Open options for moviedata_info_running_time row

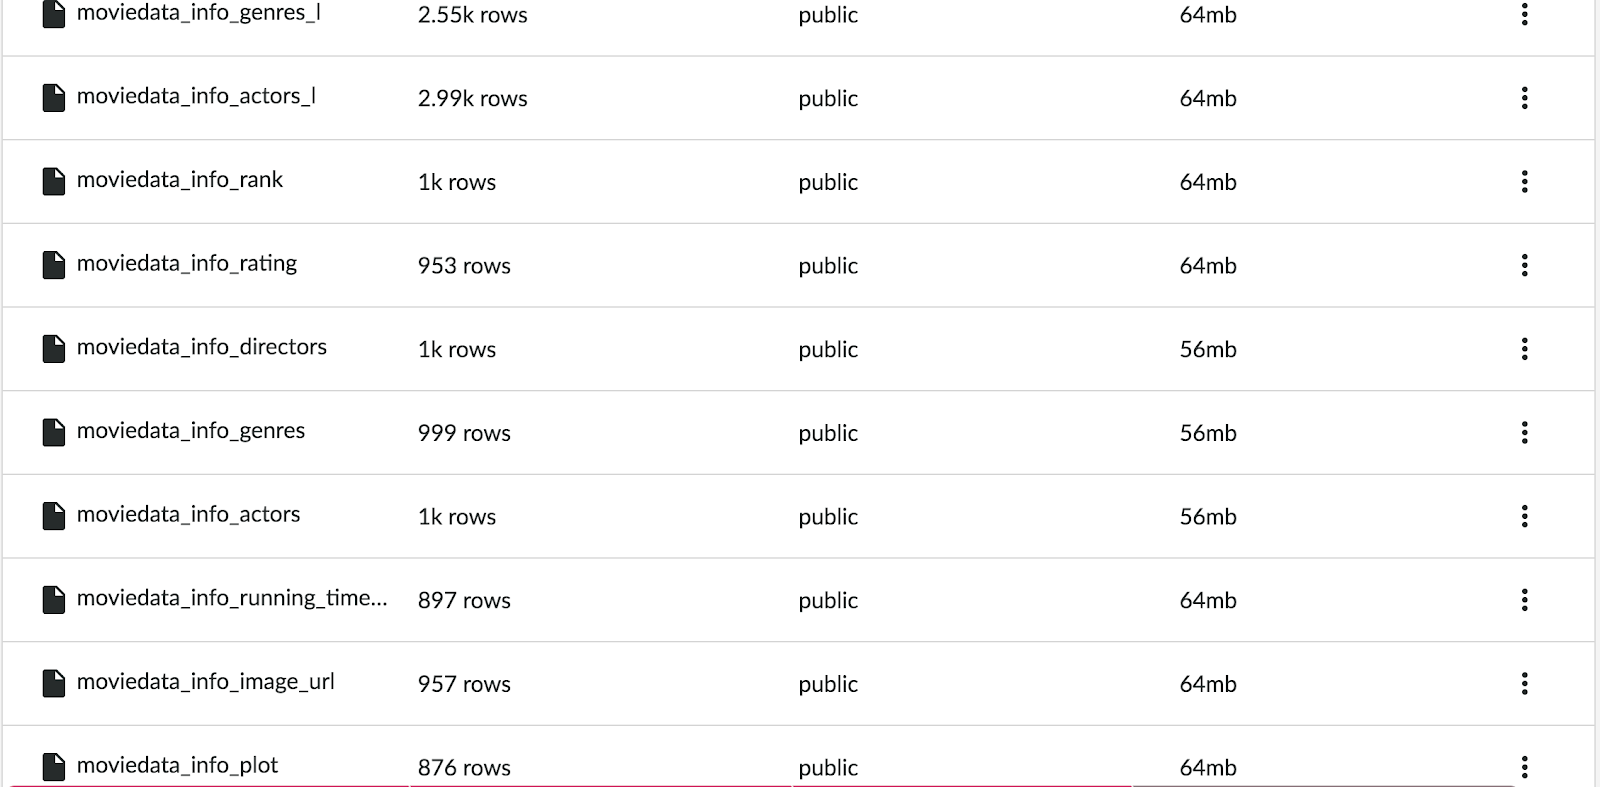(x=1524, y=600)
